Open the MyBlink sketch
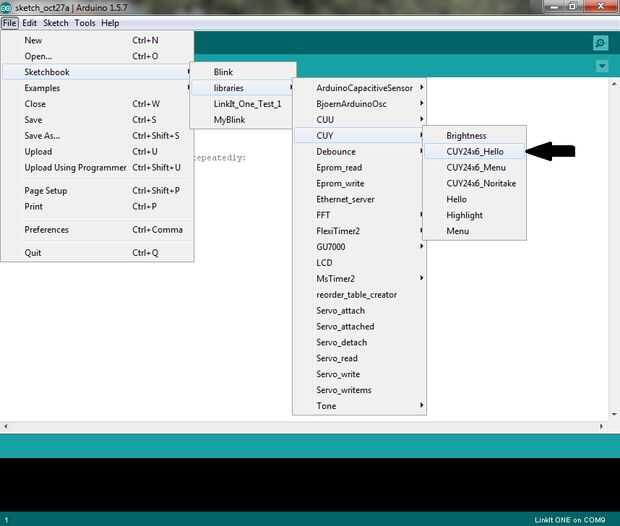The image size is (620, 526). point(243,120)
